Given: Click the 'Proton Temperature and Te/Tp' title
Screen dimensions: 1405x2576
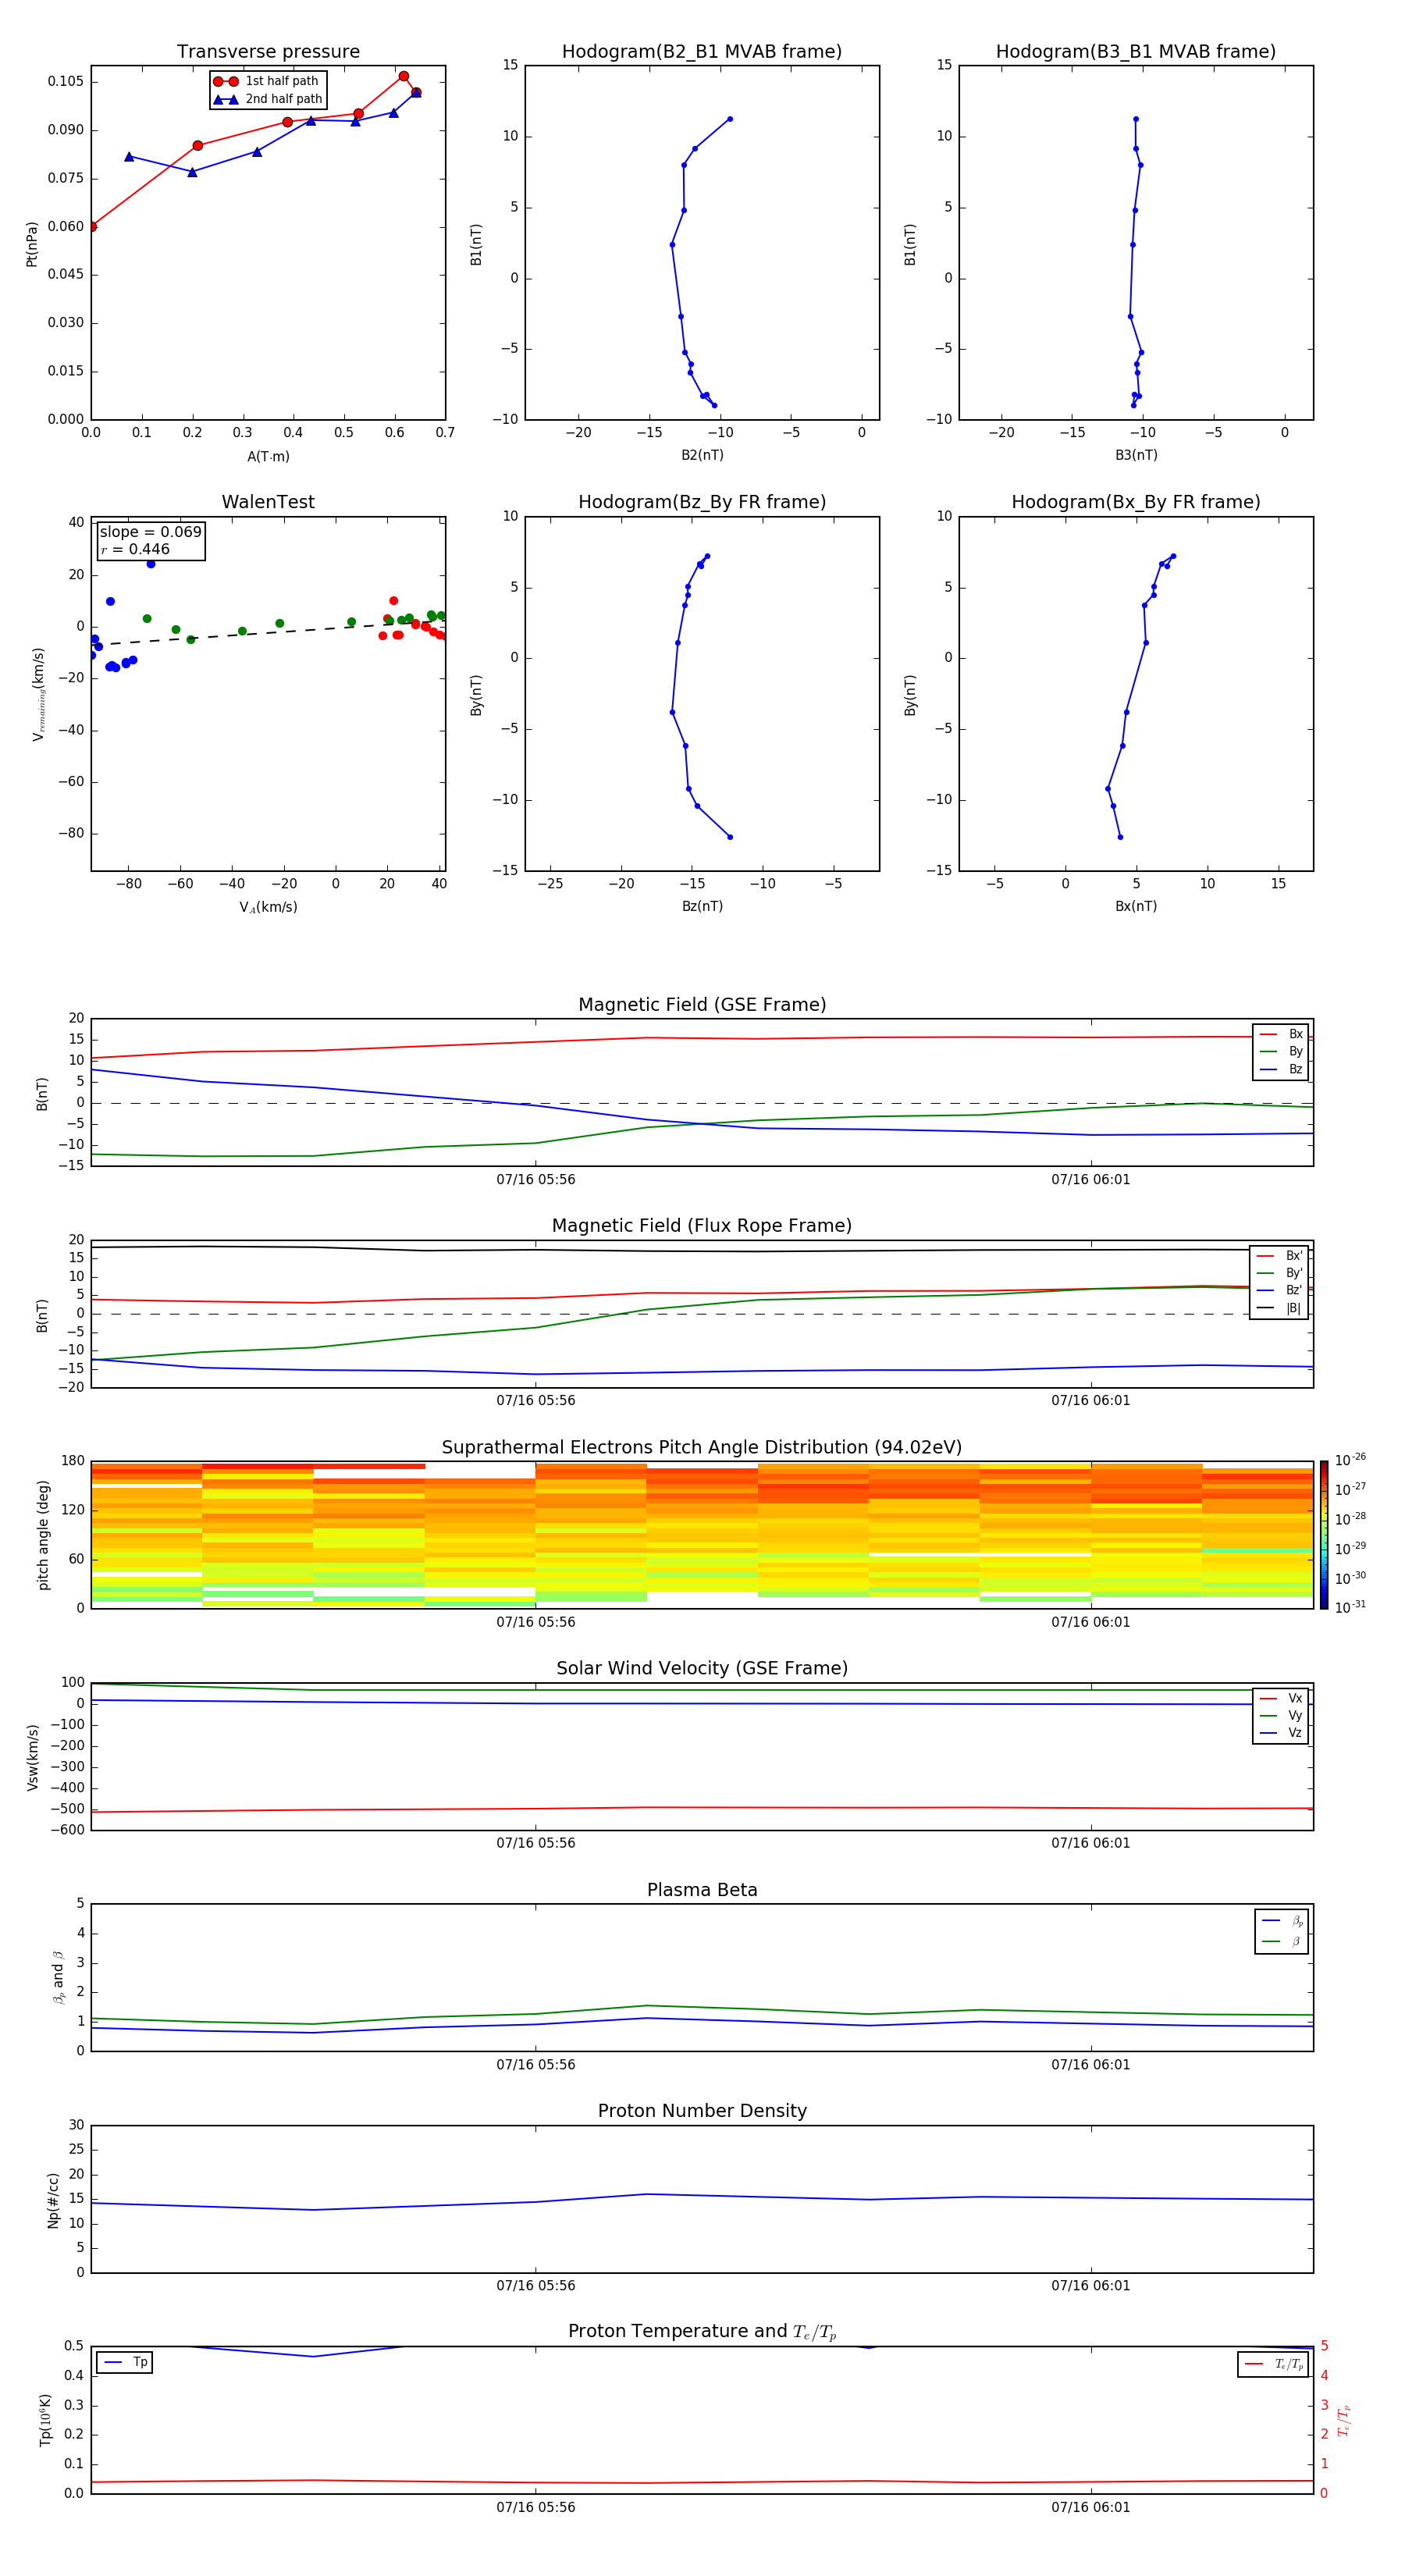Looking at the screenshot, I should [x=702, y=2332].
